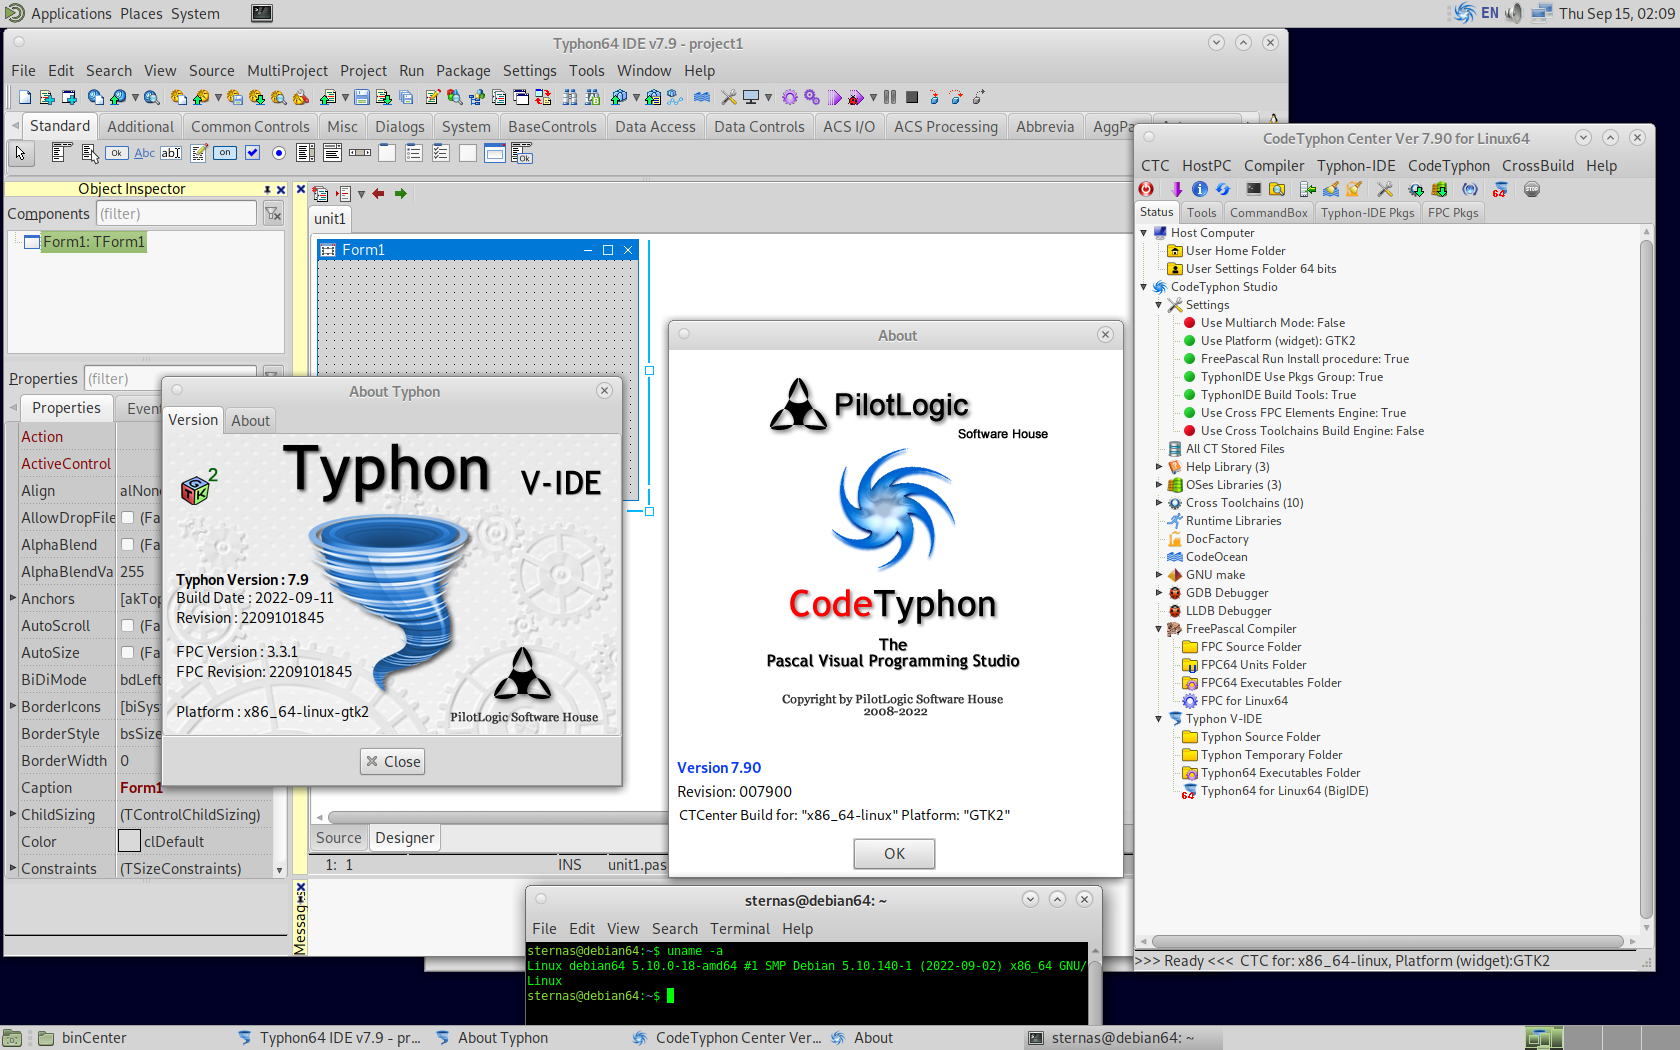Click the clock in the top panel
This screenshot has height=1050, width=1680.
pyautogui.click(x=1616, y=13)
